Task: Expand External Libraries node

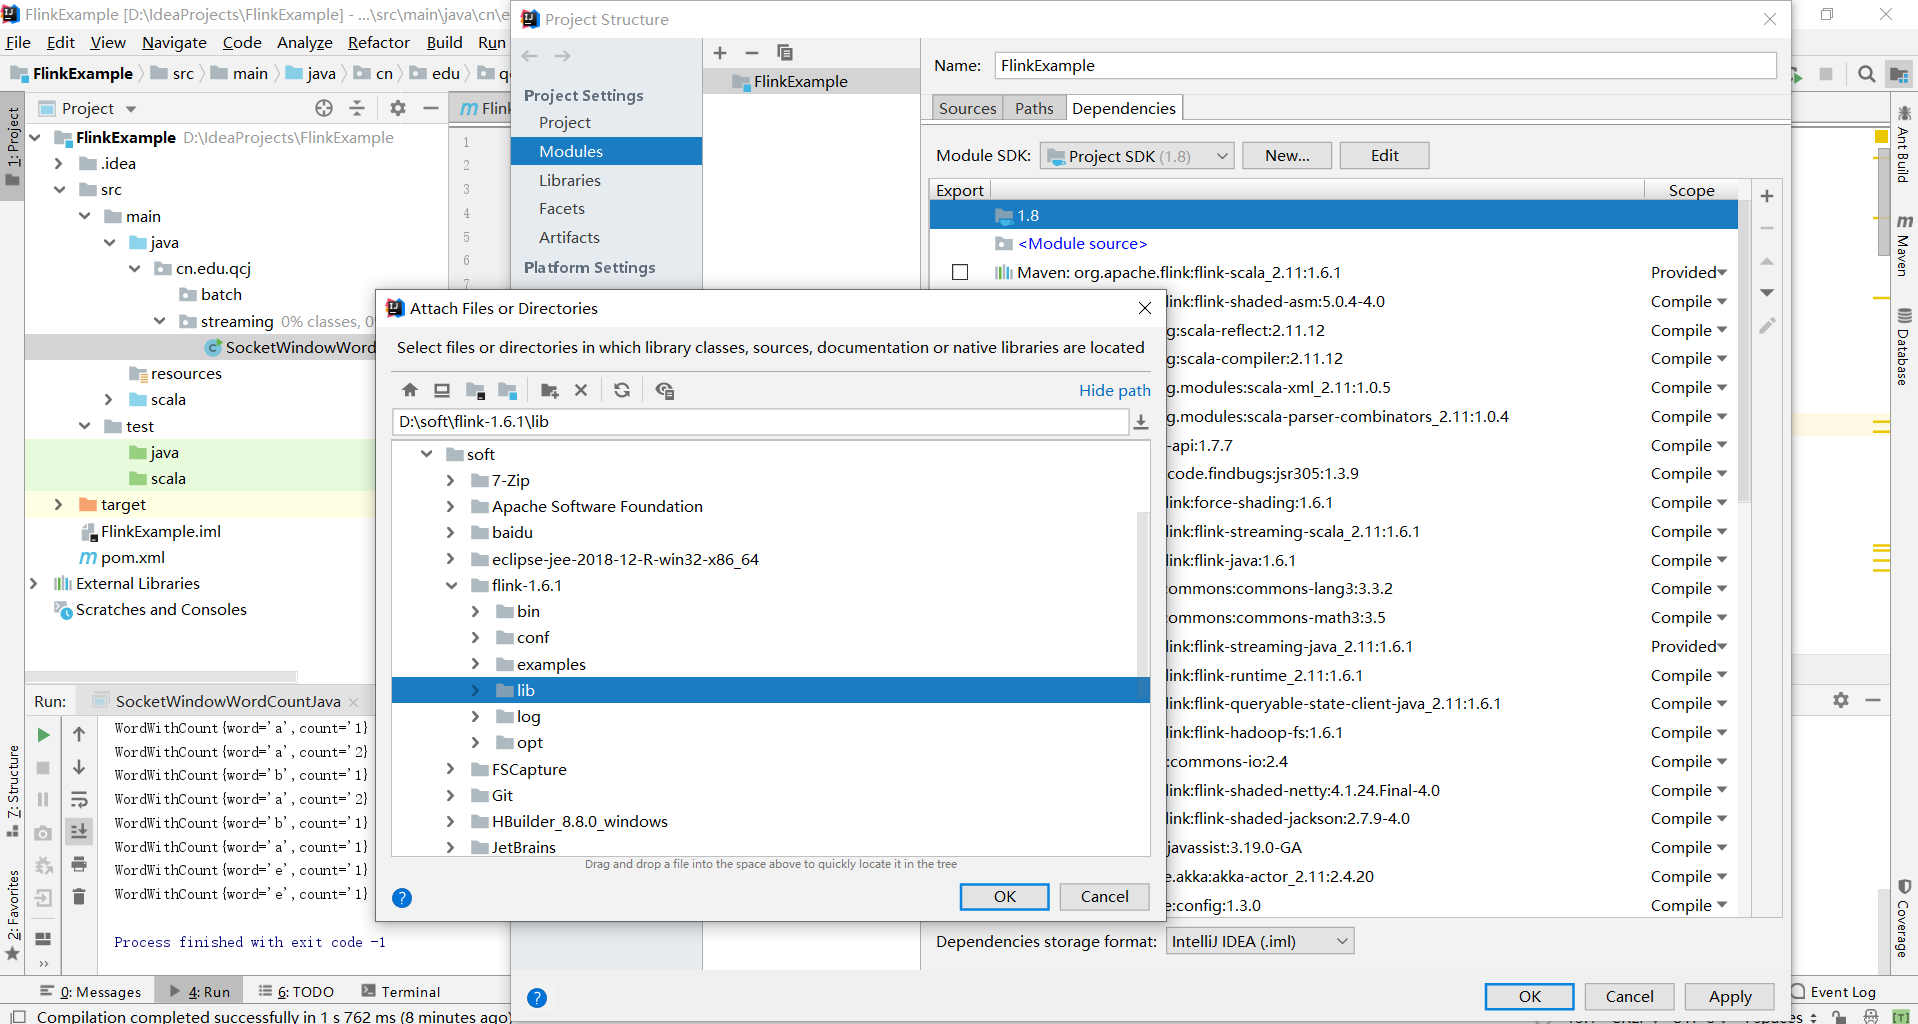Action: pyautogui.click(x=34, y=584)
